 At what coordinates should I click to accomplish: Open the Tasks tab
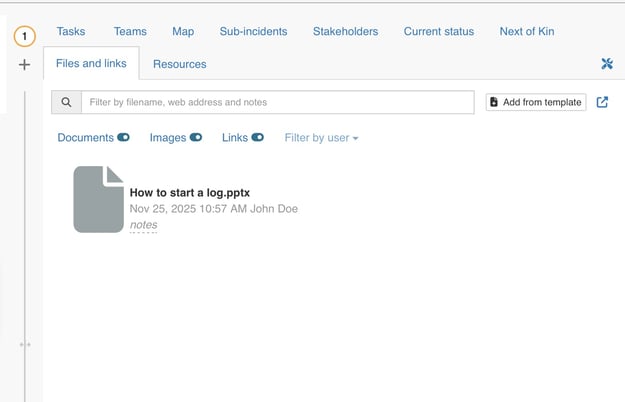click(x=71, y=32)
